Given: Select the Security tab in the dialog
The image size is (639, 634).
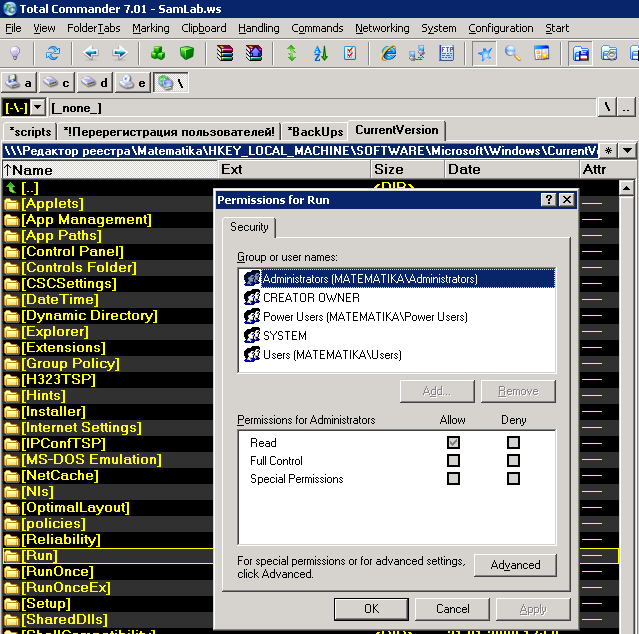Looking at the screenshot, I should point(249,227).
